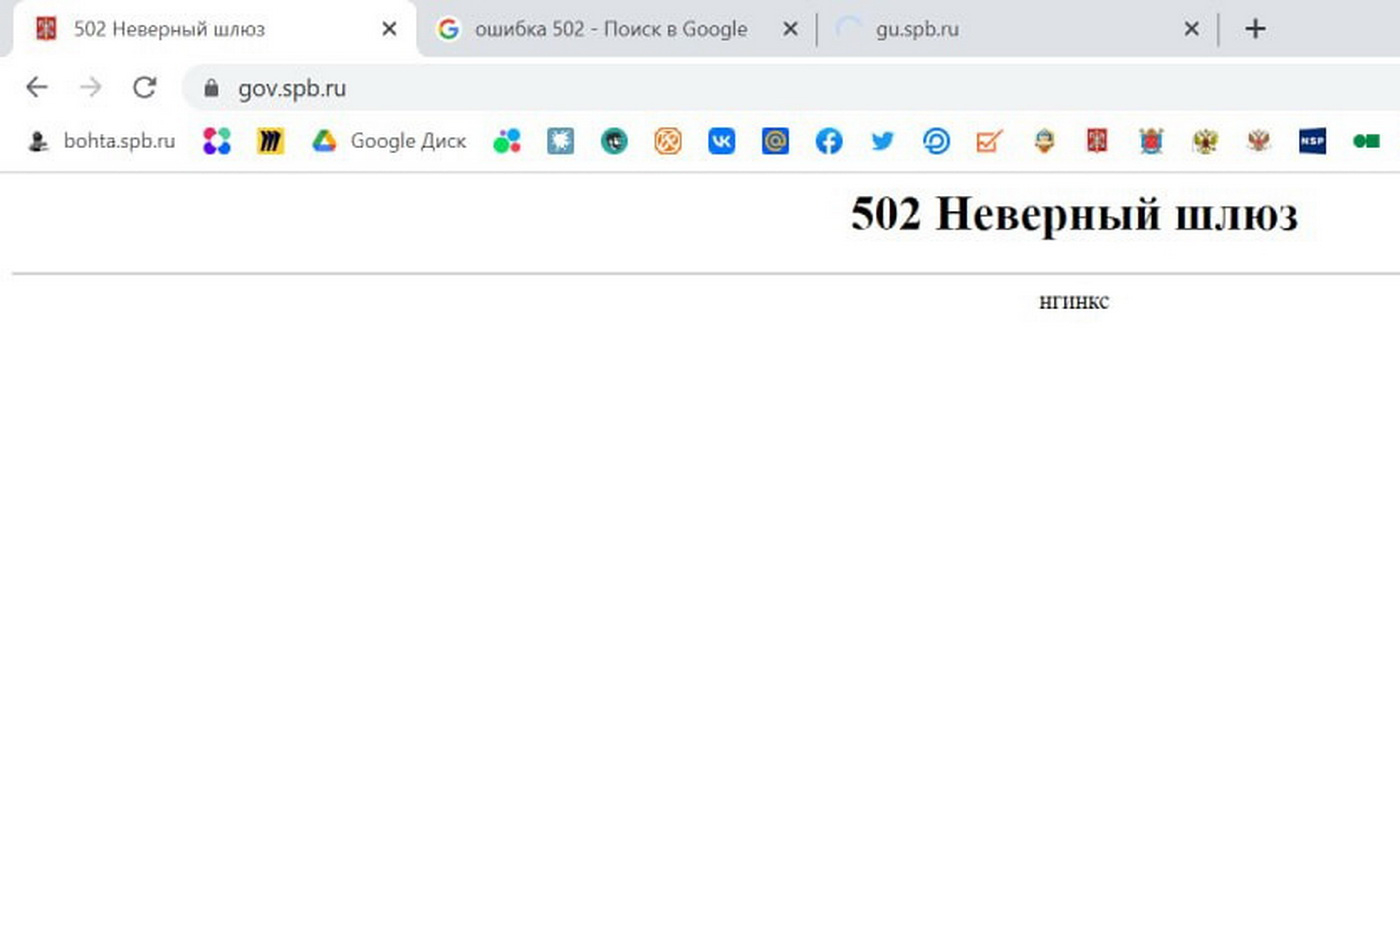Screen dimensions: 1400x933
Task: Open the NSP dark blue bookmark
Action: [x=1312, y=141]
